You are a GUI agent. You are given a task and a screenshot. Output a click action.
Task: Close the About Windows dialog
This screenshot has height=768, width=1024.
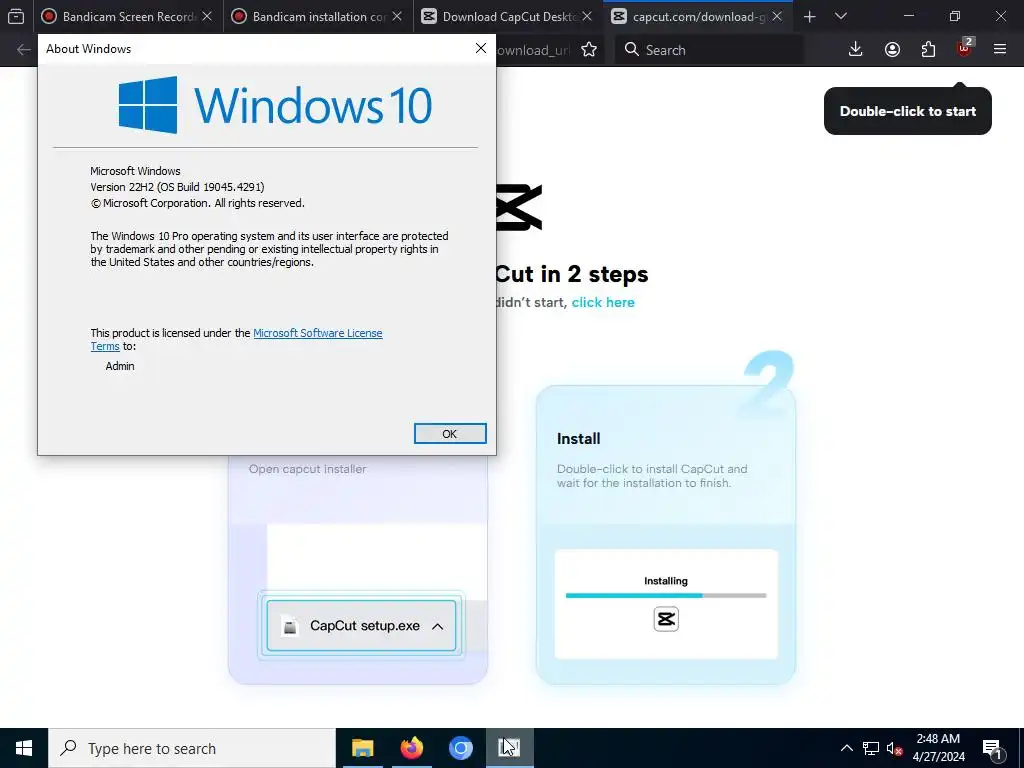pyautogui.click(x=481, y=48)
